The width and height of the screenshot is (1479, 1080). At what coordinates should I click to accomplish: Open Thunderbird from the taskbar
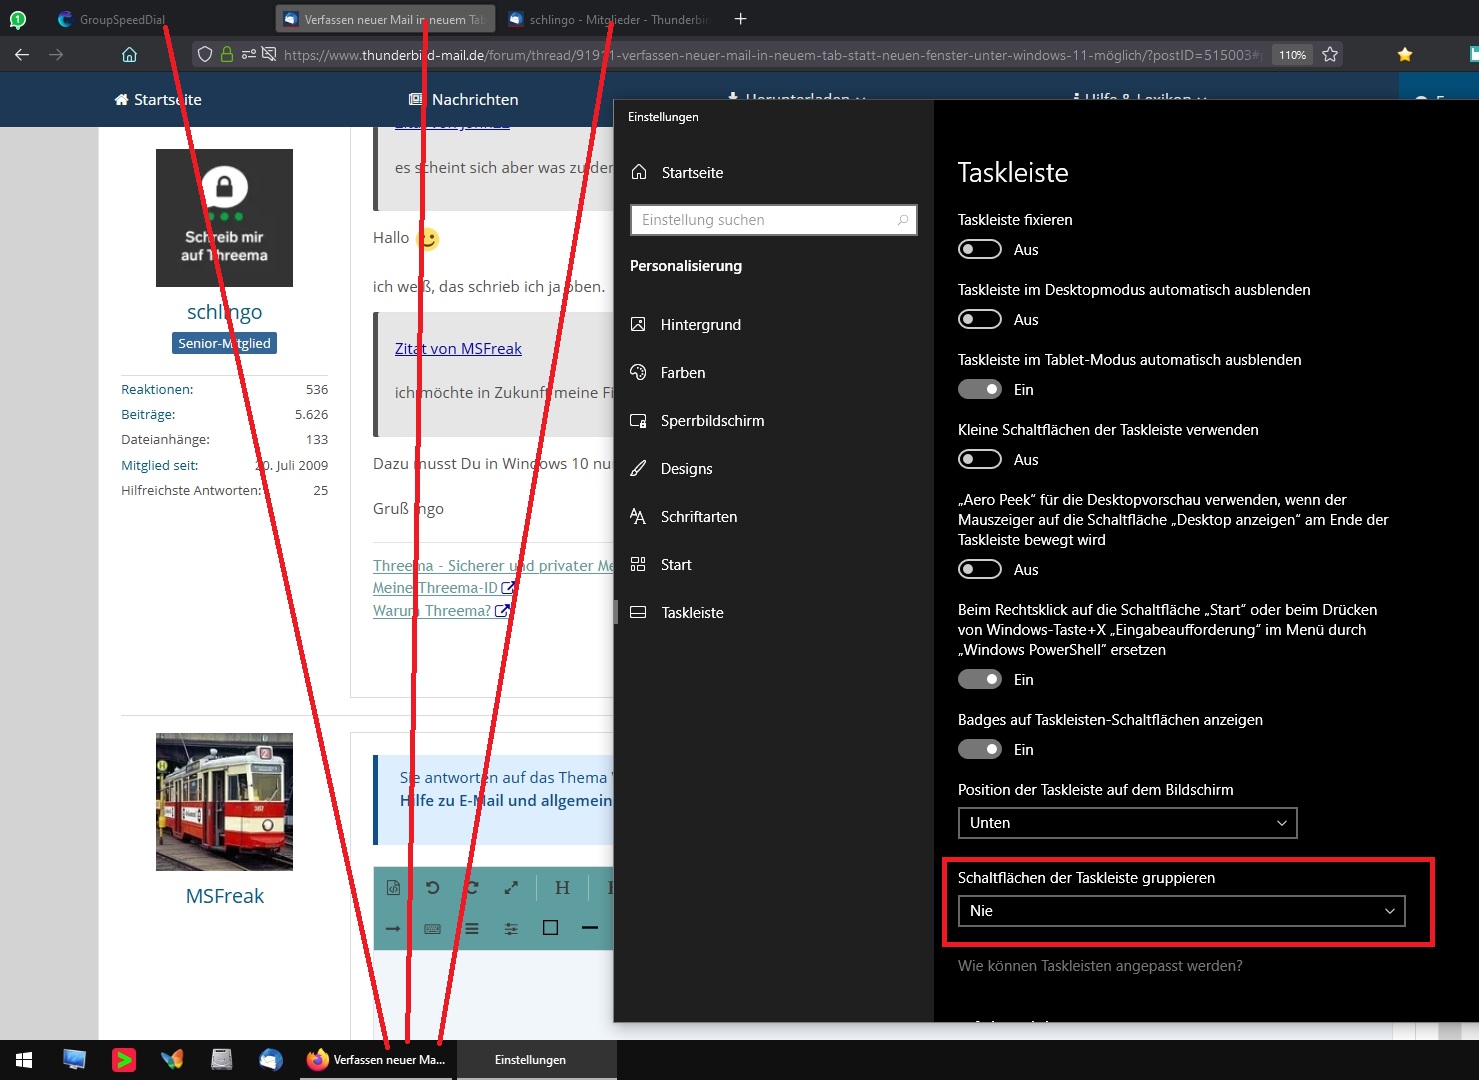pyautogui.click(x=271, y=1060)
